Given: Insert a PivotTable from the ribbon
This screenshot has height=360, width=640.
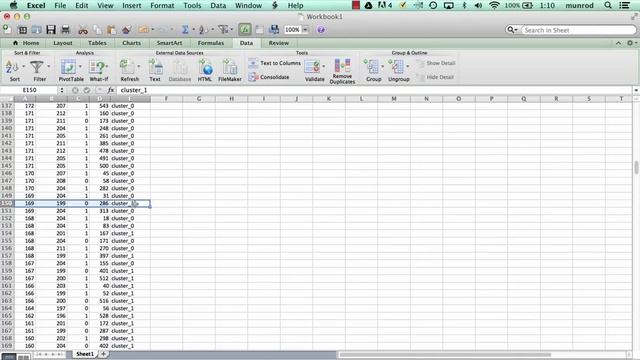Looking at the screenshot, I should 68,67.
